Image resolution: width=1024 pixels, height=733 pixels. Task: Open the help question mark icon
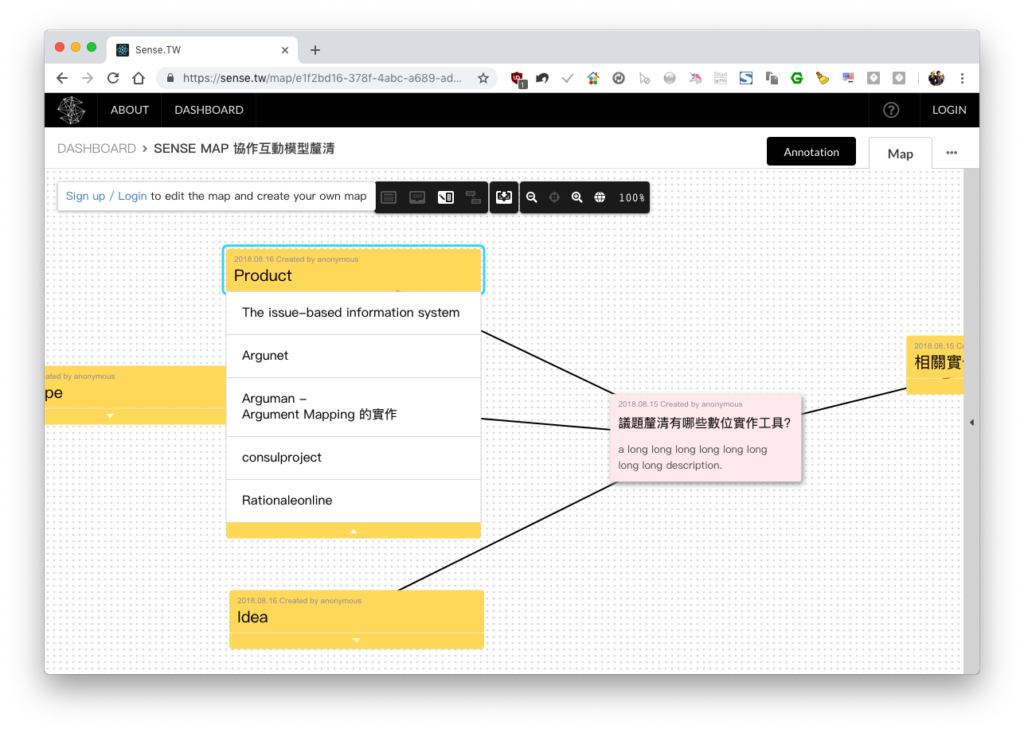tap(891, 110)
